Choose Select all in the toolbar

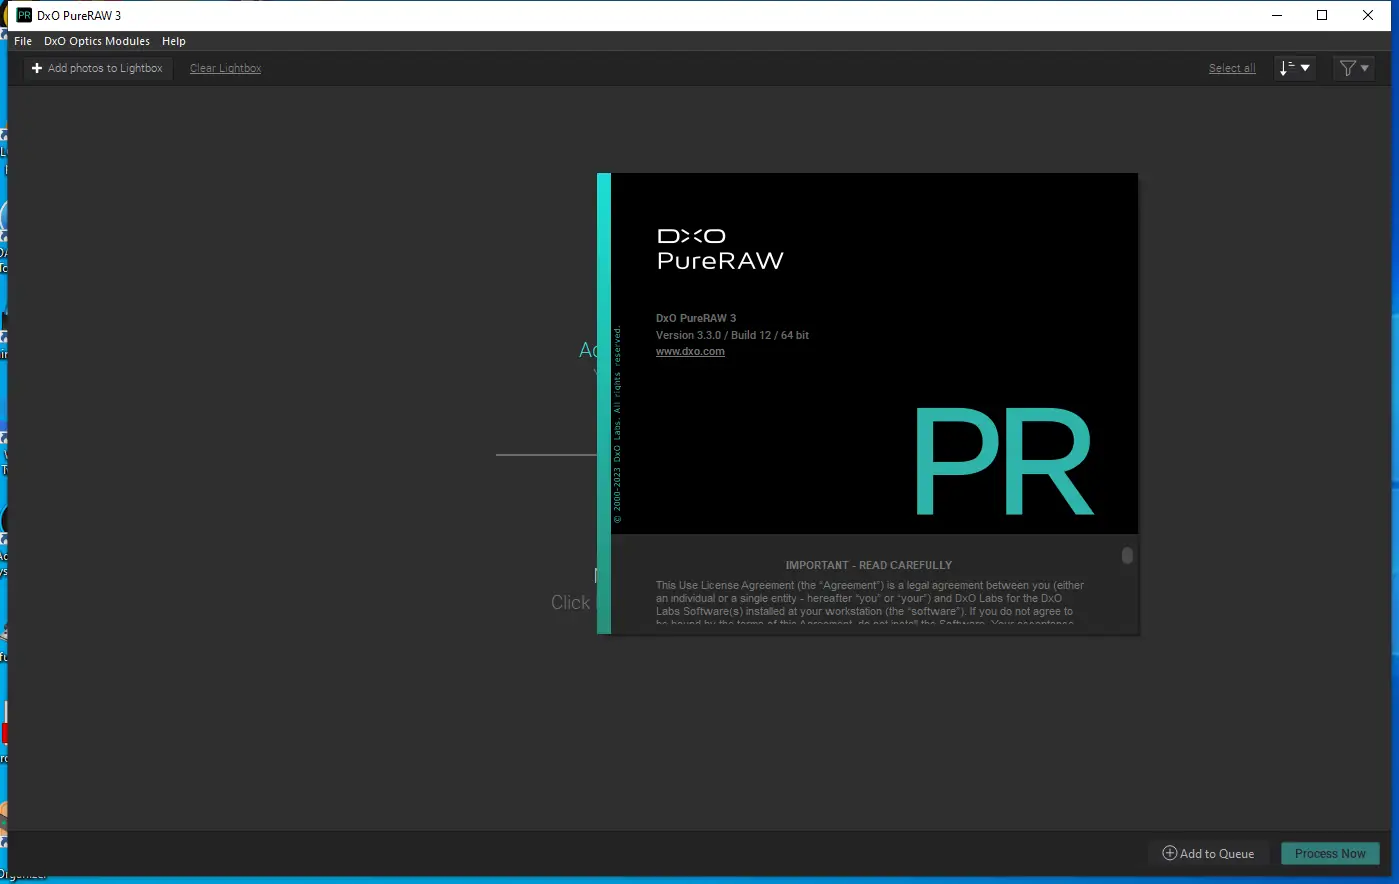pyautogui.click(x=1232, y=68)
